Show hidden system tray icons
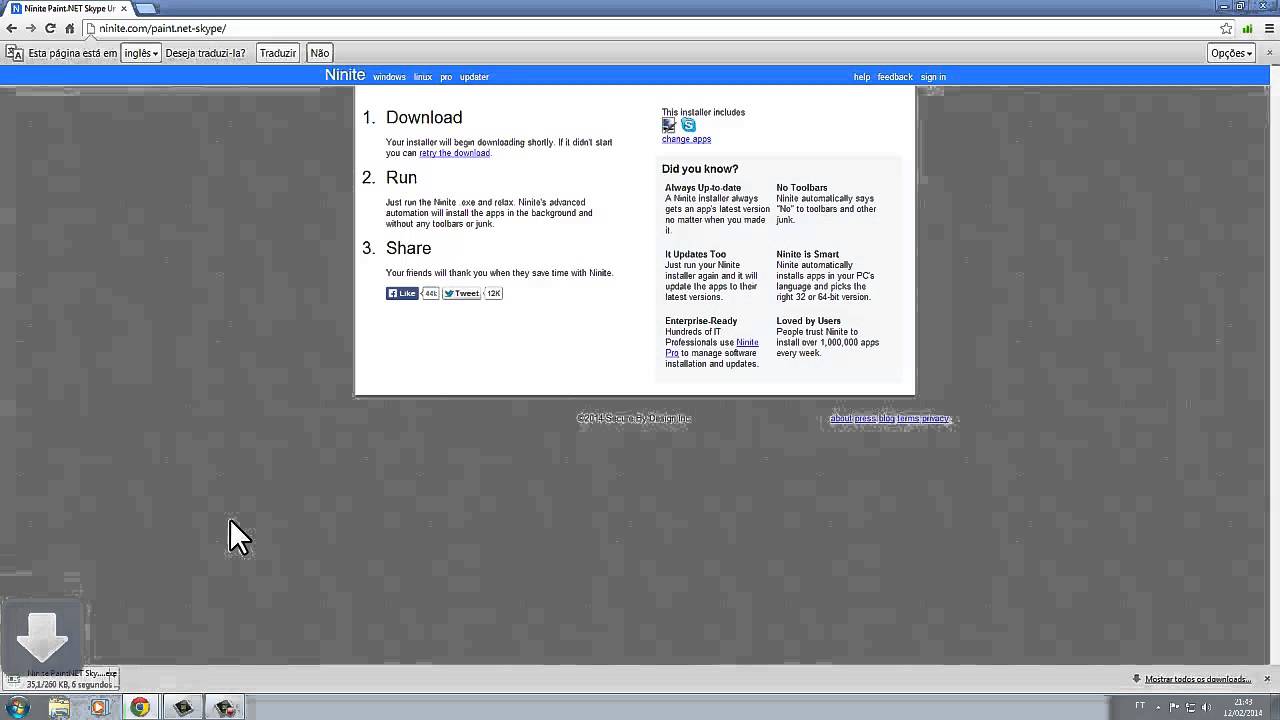 [x=1159, y=707]
